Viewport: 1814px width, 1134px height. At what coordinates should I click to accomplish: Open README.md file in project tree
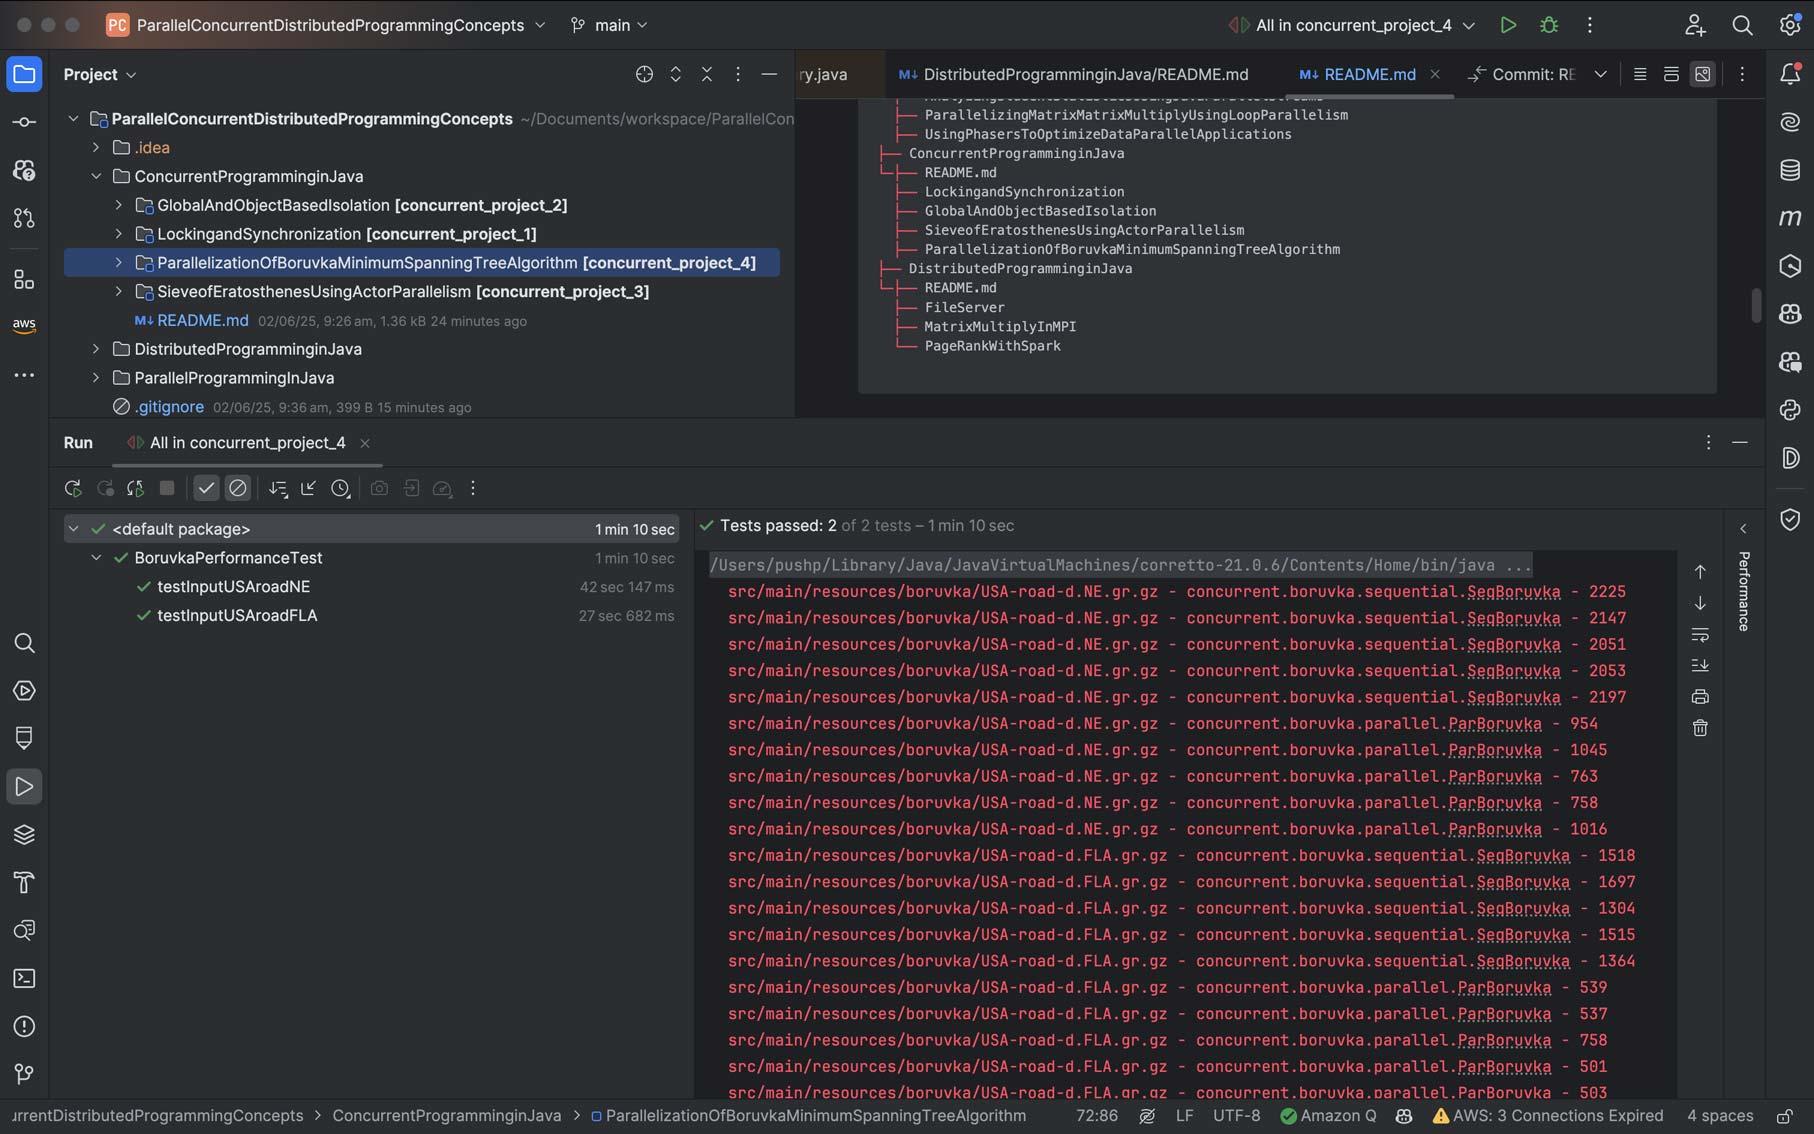pyautogui.click(x=202, y=320)
